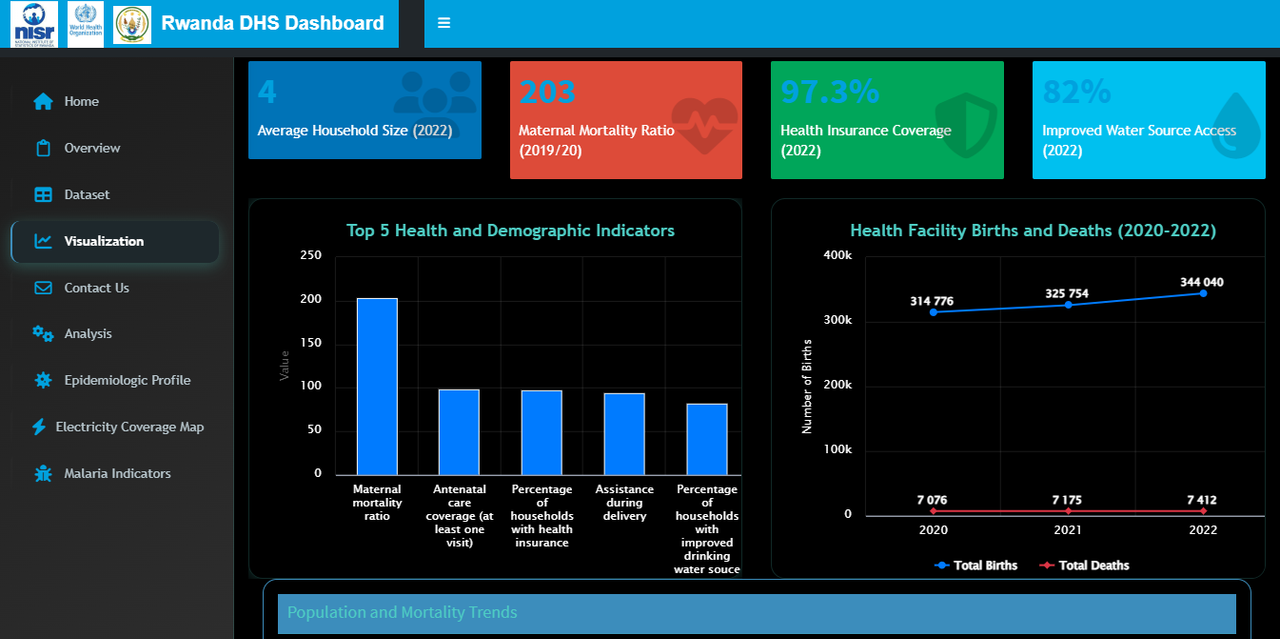The width and height of the screenshot is (1280, 639).
Task: Click the Health Facility Births and Deaths title
Action: point(1033,231)
